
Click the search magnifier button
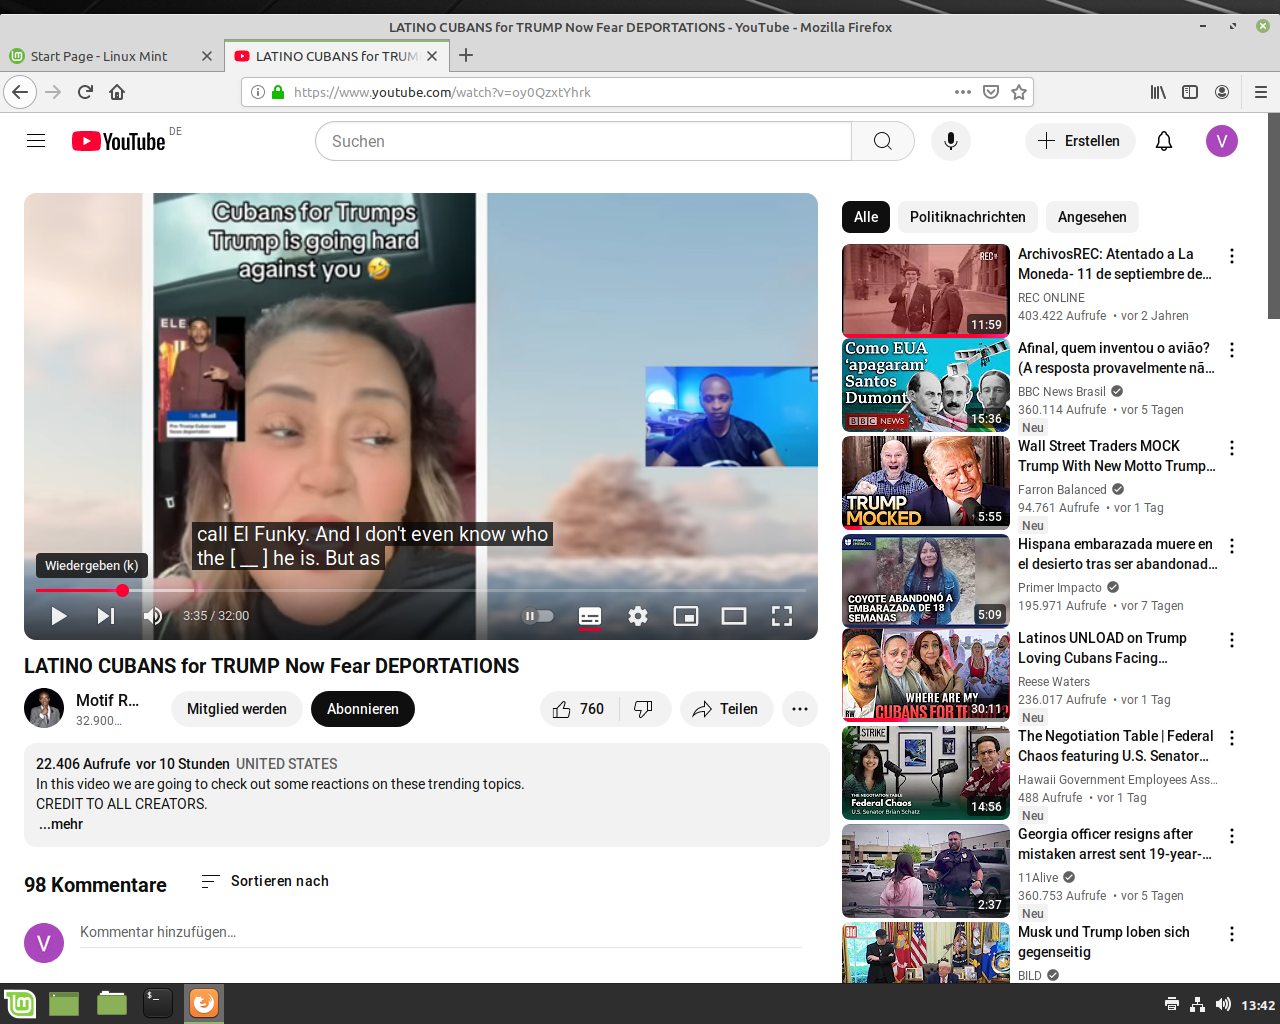click(883, 141)
